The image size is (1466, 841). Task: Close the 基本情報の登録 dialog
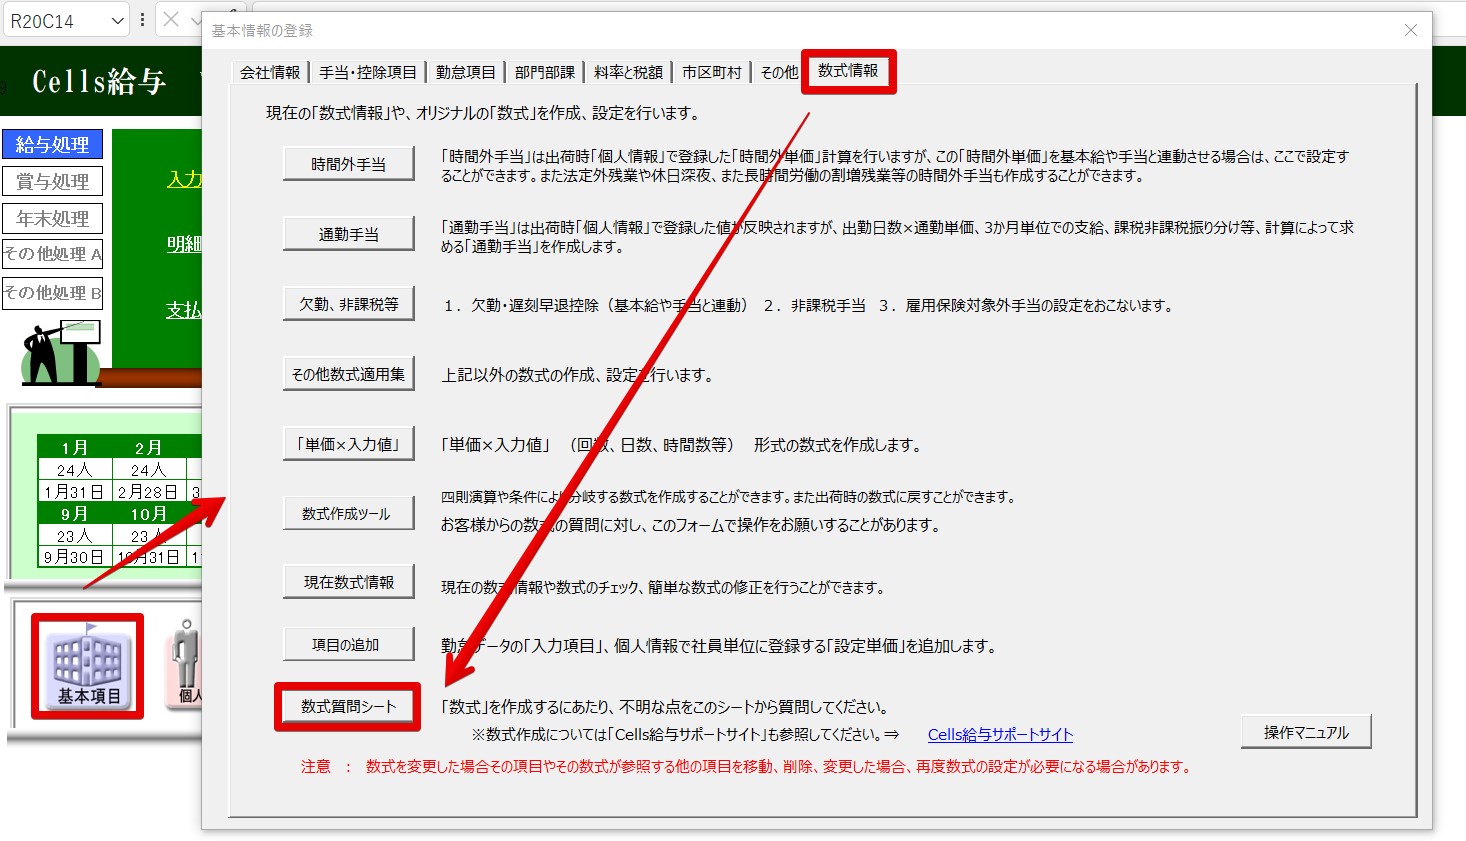tap(1410, 30)
